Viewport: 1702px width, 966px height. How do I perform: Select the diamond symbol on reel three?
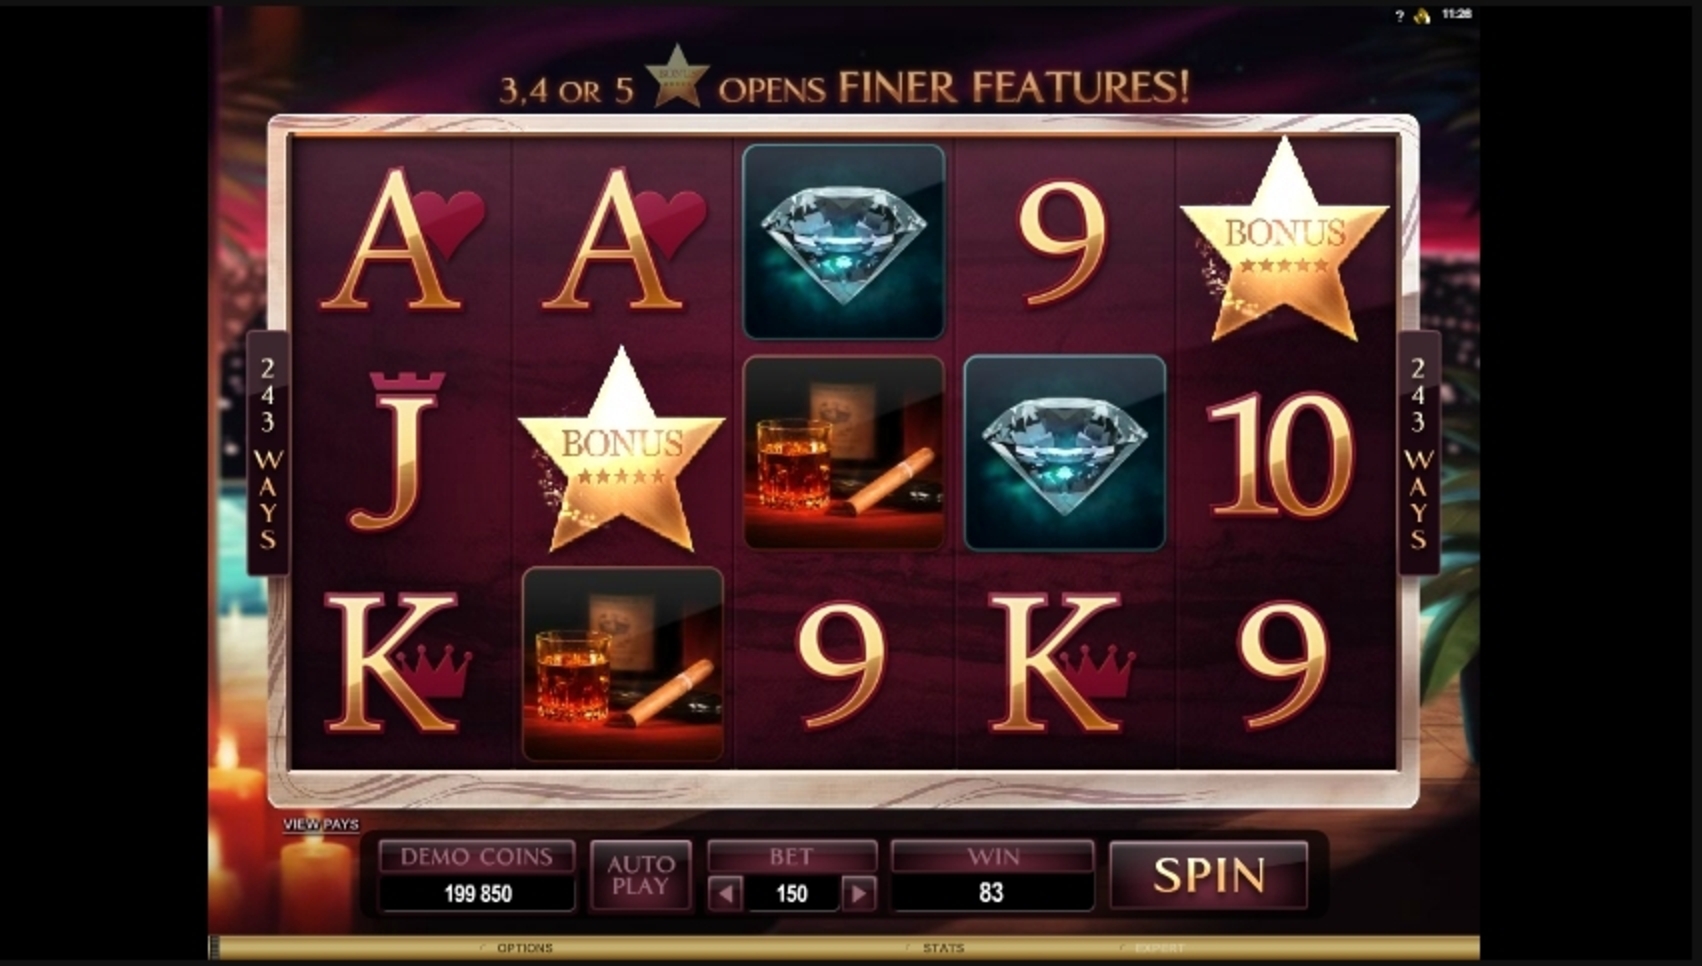(x=844, y=241)
